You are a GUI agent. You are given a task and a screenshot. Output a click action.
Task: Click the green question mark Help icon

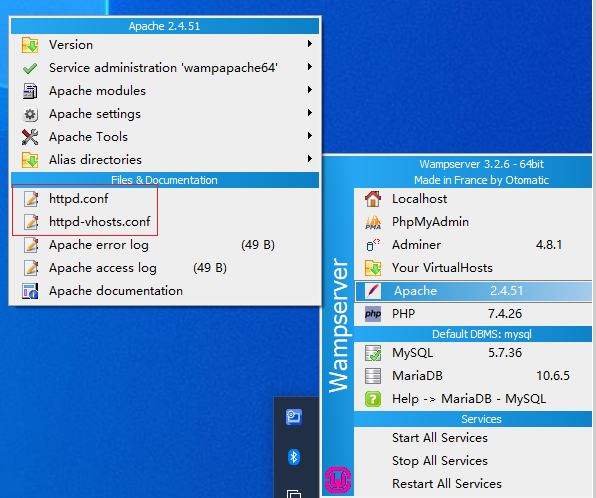tap(373, 399)
